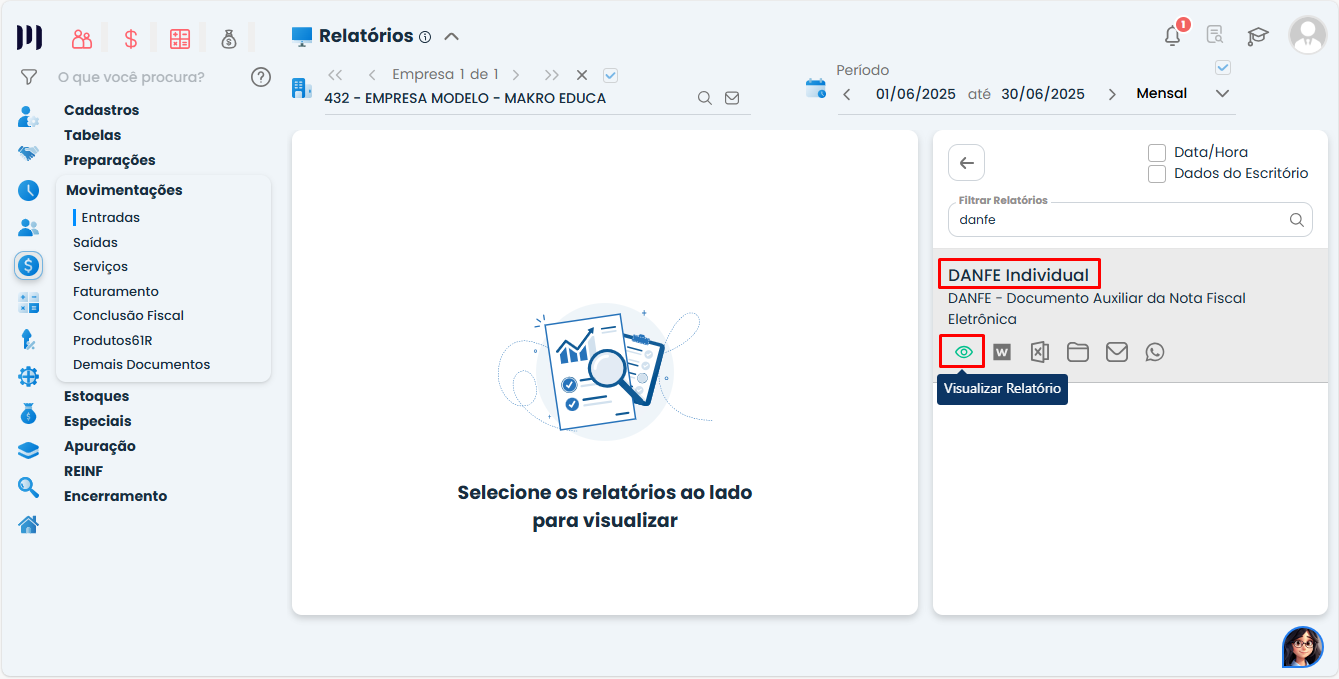Click the Filtrar Relatórios field

[1130, 219]
